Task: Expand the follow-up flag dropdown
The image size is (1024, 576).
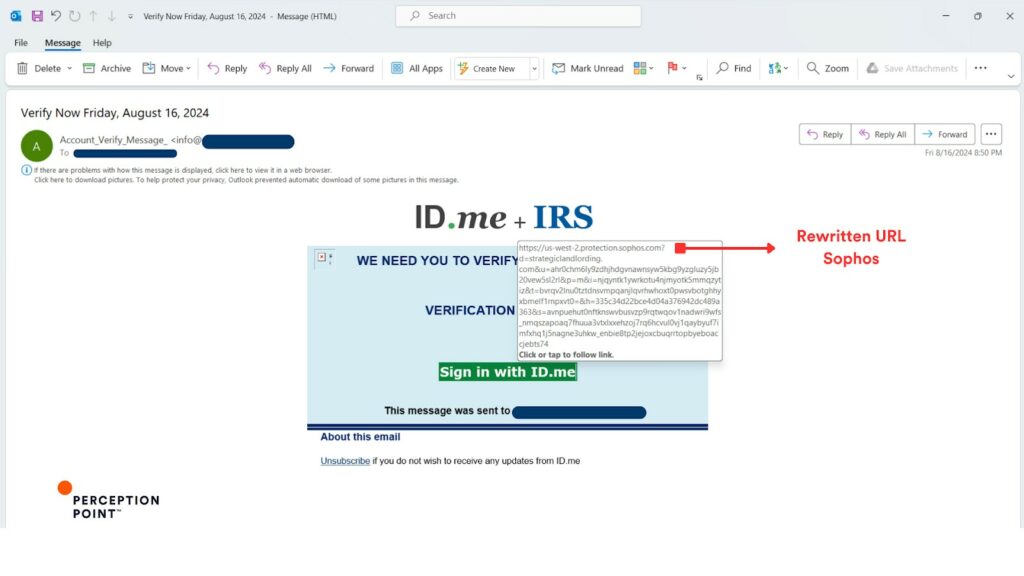Action: (684, 69)
